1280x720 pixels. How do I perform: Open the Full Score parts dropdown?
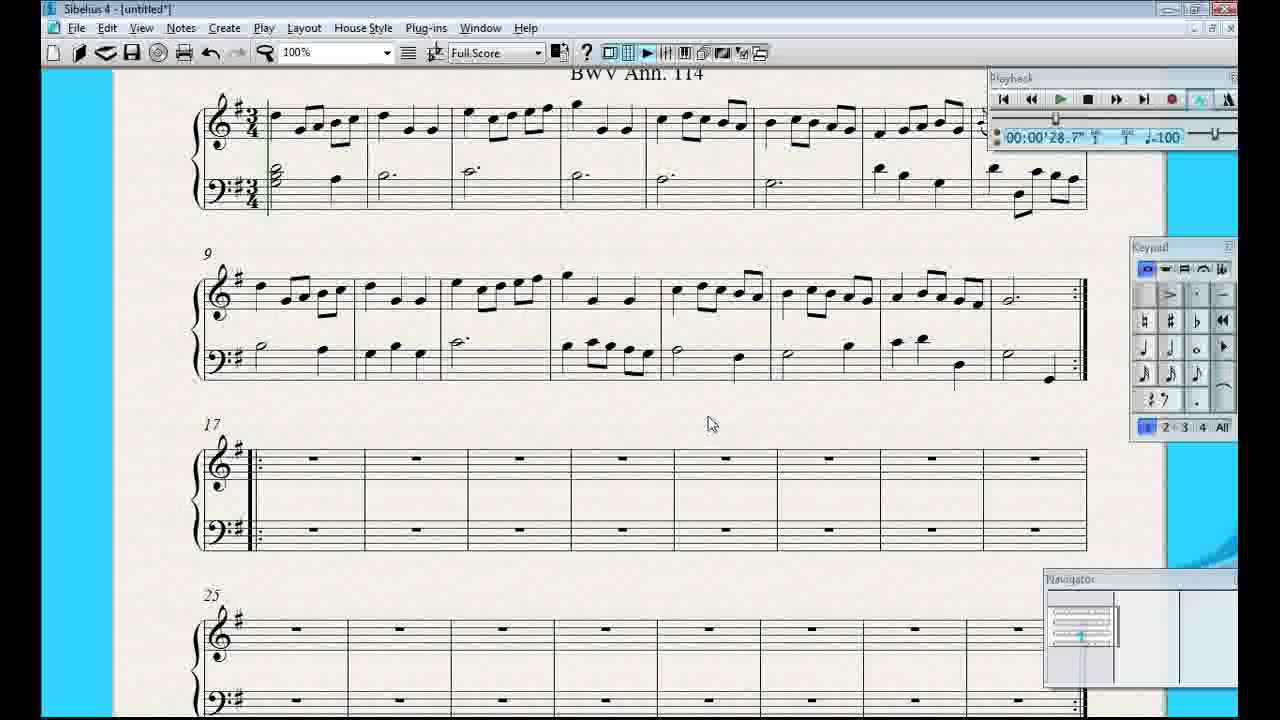point(538,53)
